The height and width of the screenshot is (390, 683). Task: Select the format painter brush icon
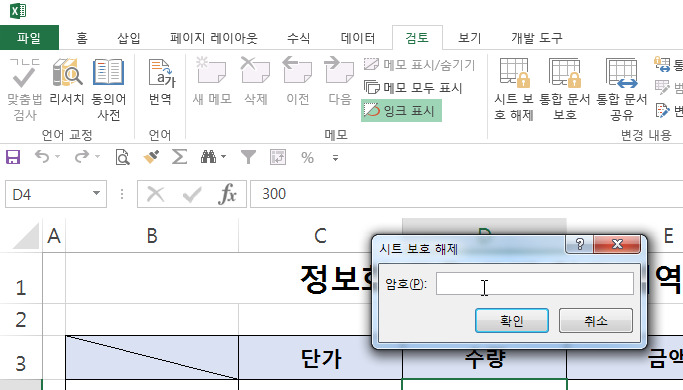click(151, 157)
